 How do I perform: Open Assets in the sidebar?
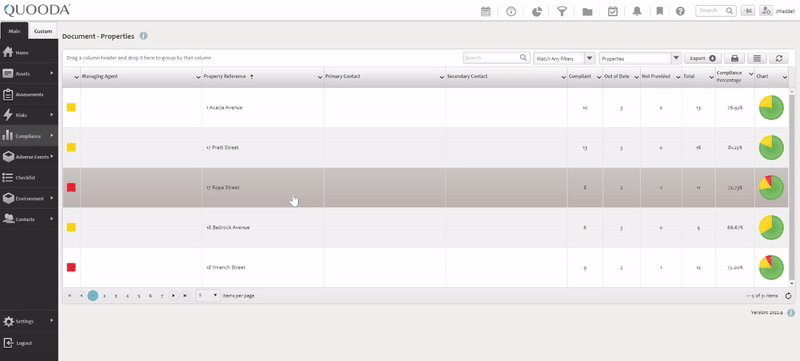pos(29,73)
